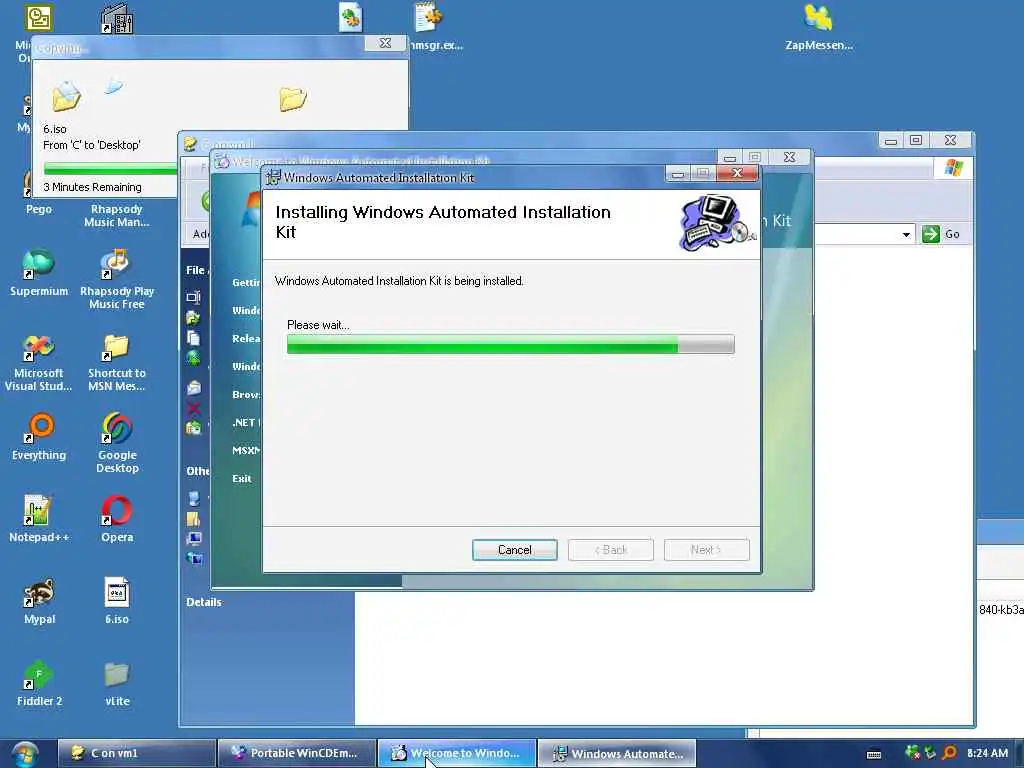Image resolution: width=1024 pixels, height=768 pixels.
Task: Select the Opera browser desktop icon
Action: click(x=117, y=519)
